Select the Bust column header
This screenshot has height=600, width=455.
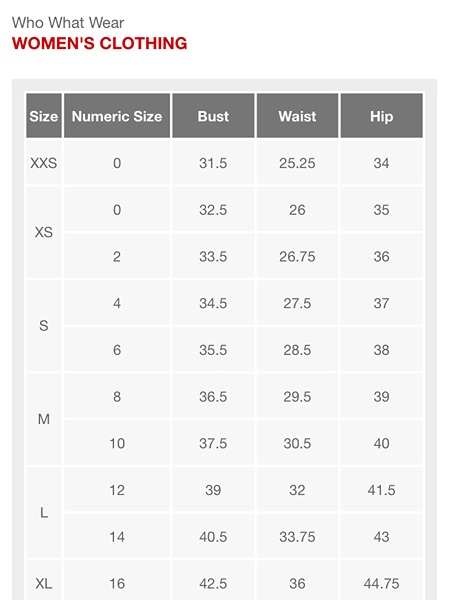point(213,116)
